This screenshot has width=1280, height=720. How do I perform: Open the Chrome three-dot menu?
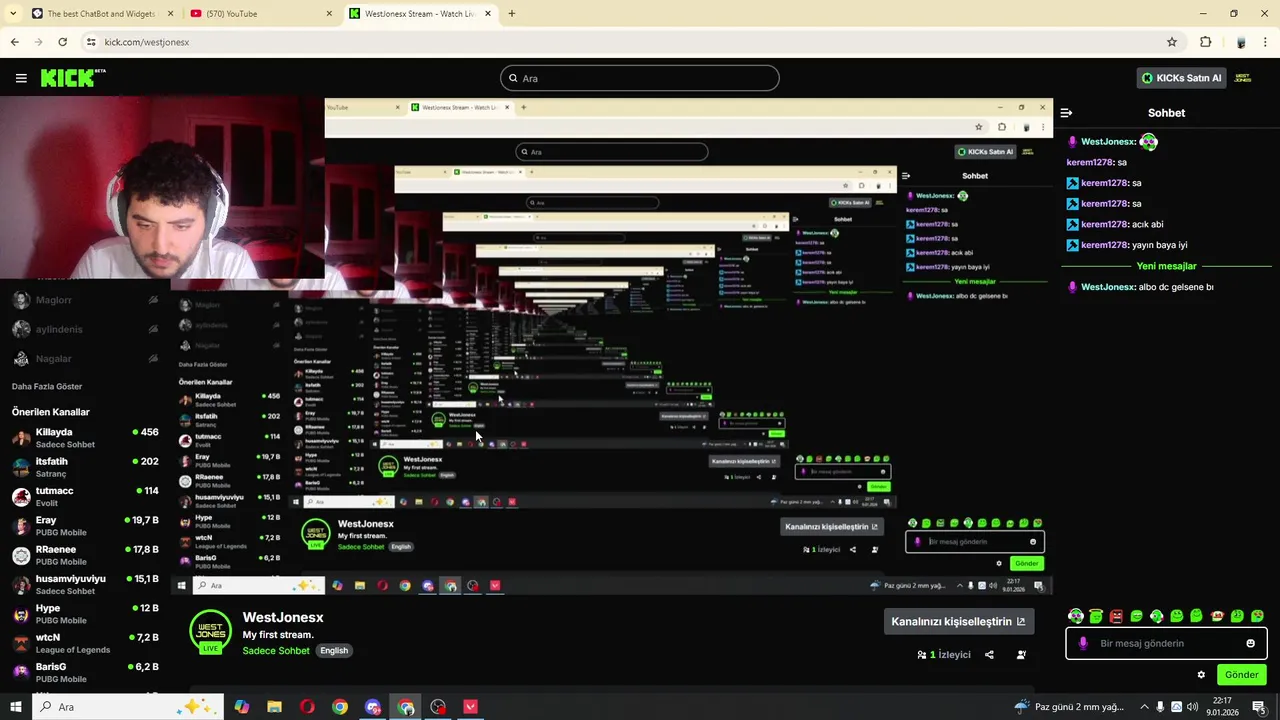pyautogui.click(x=1263, y=42)
